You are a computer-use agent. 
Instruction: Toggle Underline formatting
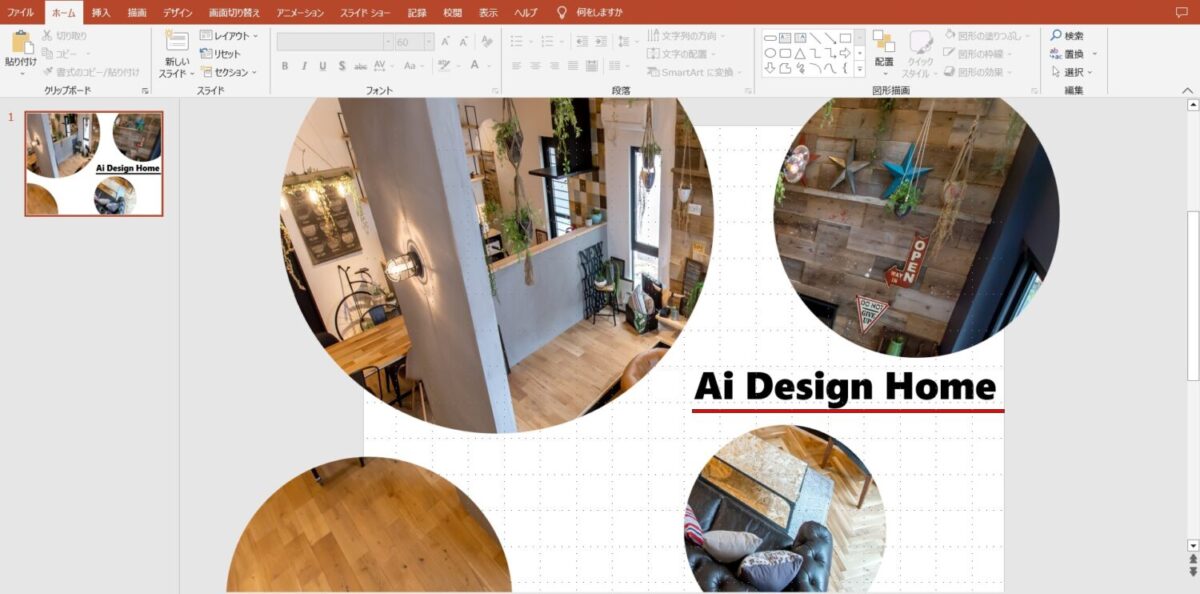coord(322,66)
